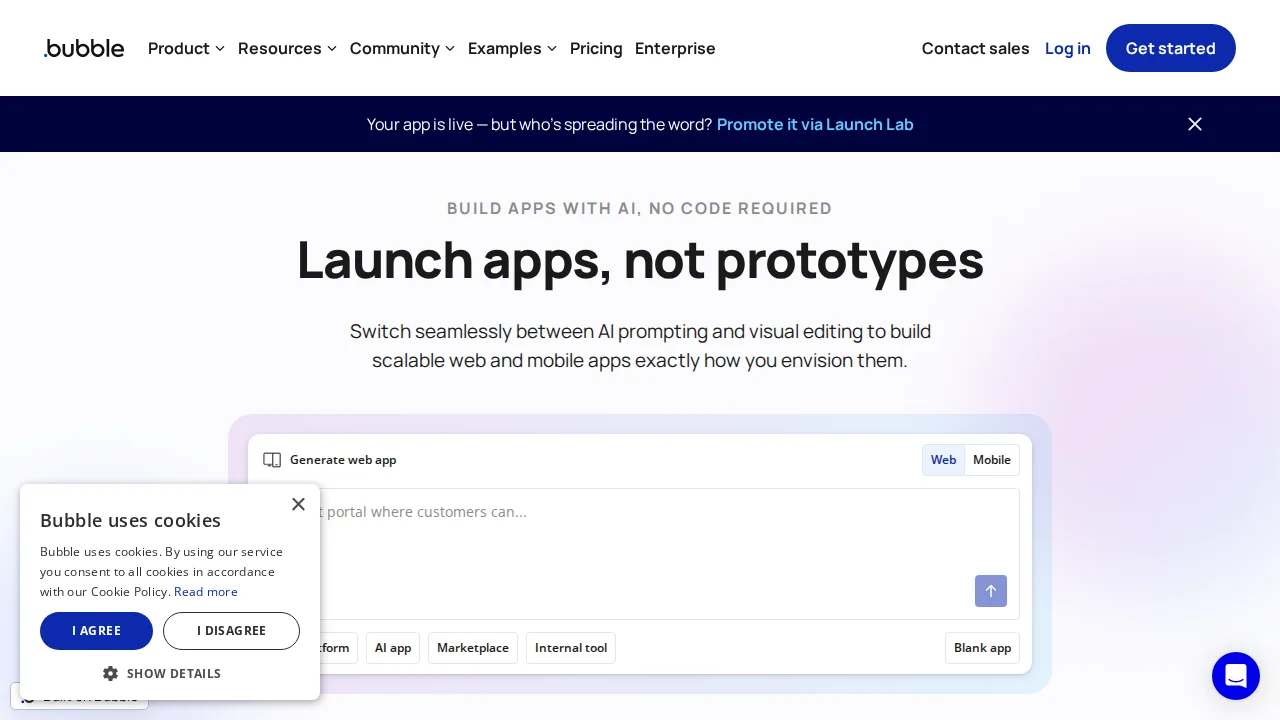Switch the generator to Mobile
Image resolution: width=1280 pixels, height=720 pixels.
(992, 460)
